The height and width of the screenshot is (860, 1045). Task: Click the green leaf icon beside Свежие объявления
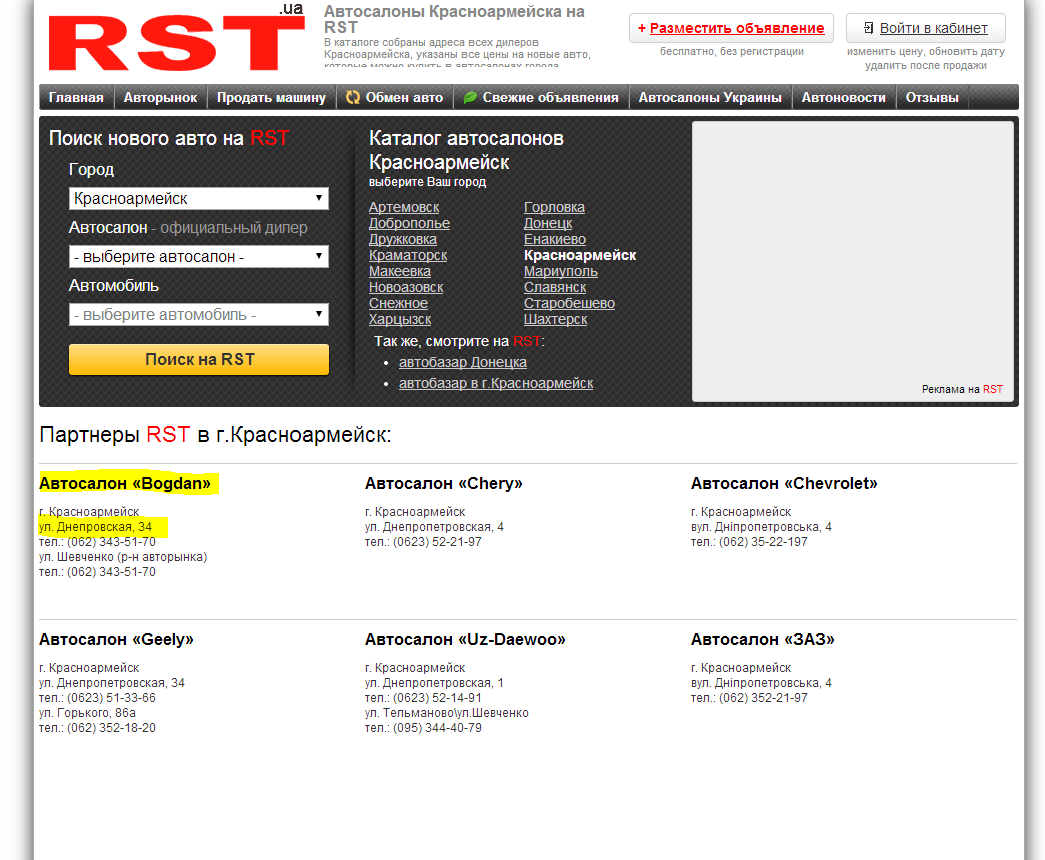coord(470,97)
